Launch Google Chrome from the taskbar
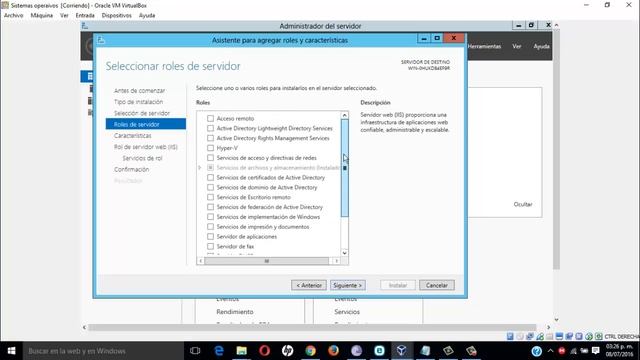Viewport: 640px width, 360px height. [311, 351]
